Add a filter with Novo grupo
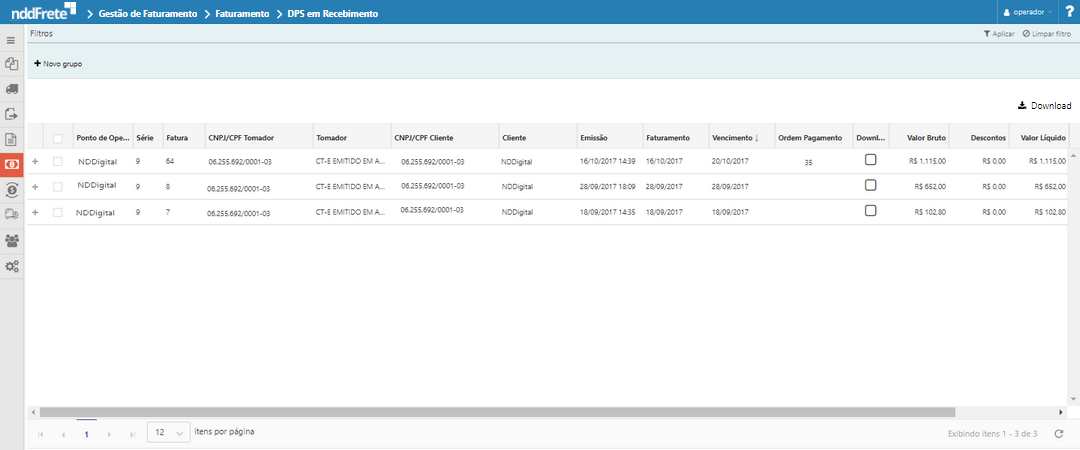The image size is (1080, 450). (x=58, y=63)
